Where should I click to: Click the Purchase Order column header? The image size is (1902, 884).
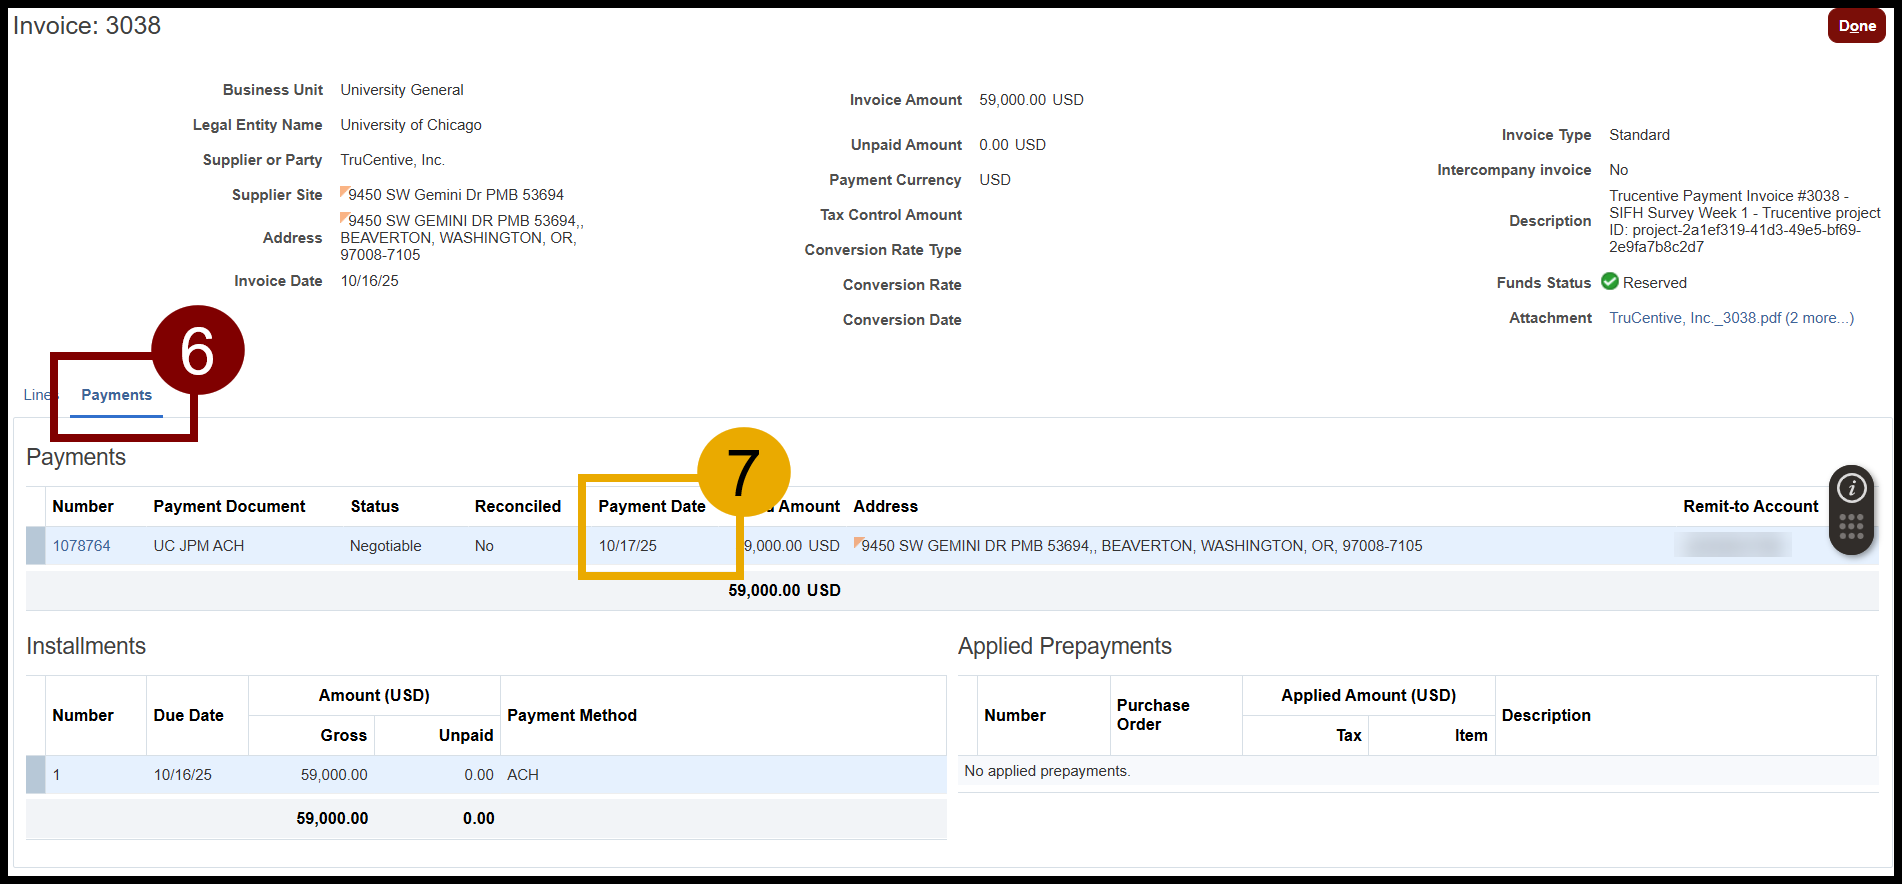click(x=1153, y=715)
